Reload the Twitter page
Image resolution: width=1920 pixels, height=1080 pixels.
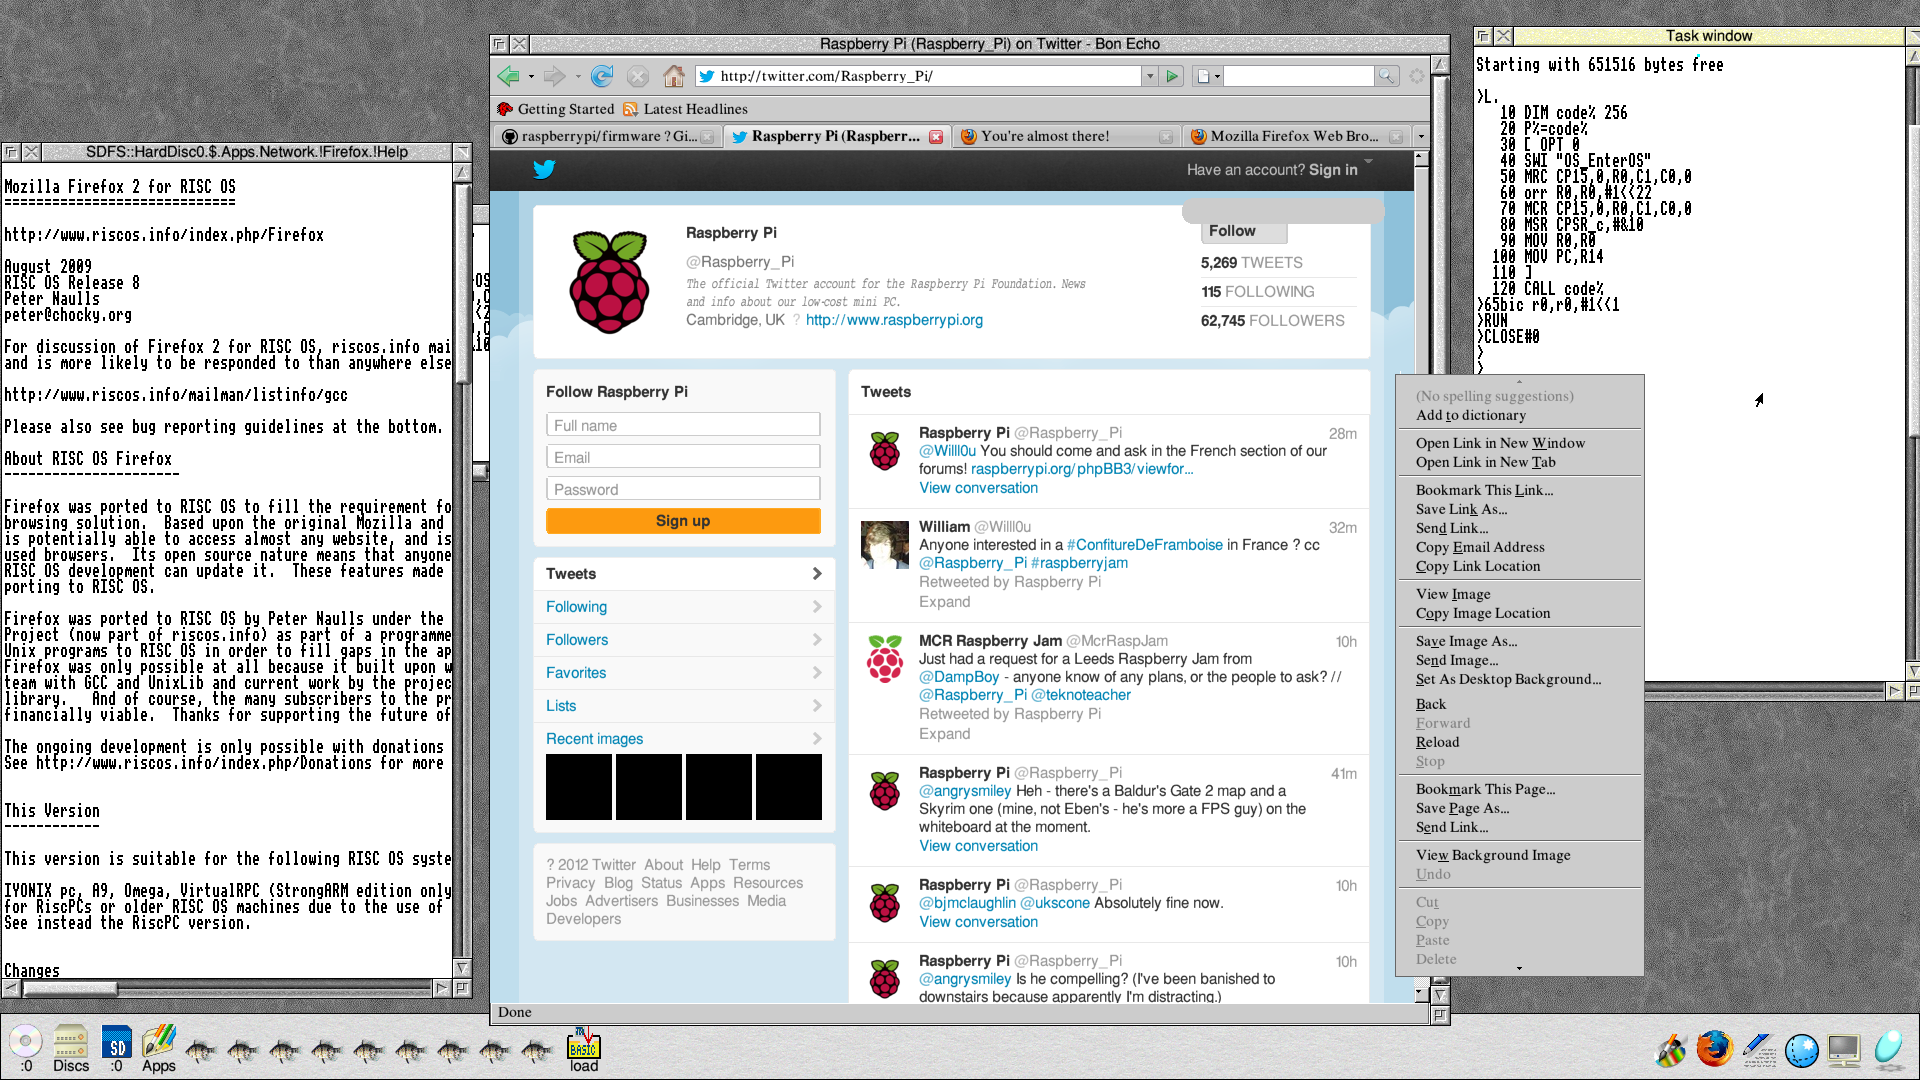pos(602,76)
